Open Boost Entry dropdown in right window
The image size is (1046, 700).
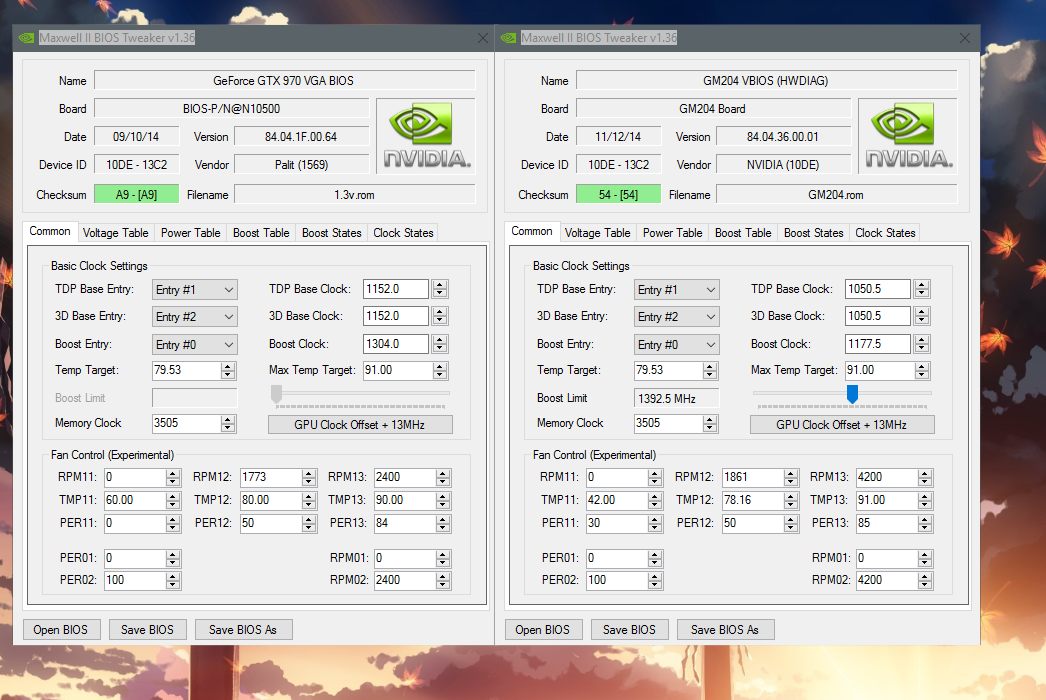(x=676, y=345)
